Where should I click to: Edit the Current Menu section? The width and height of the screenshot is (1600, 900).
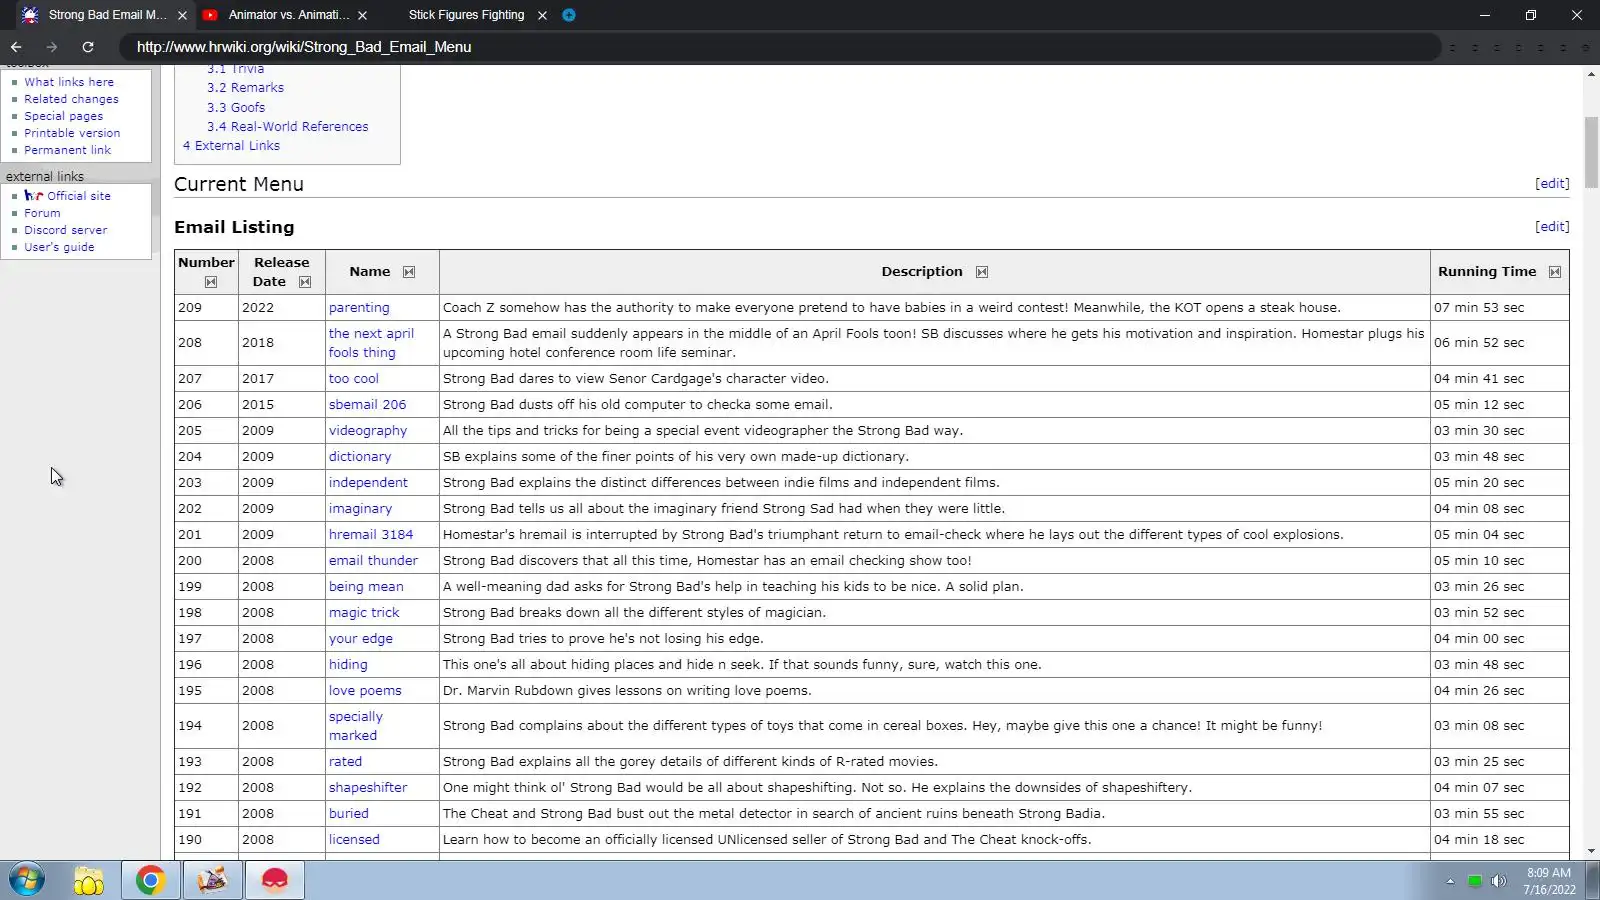tap(1552, 184)
